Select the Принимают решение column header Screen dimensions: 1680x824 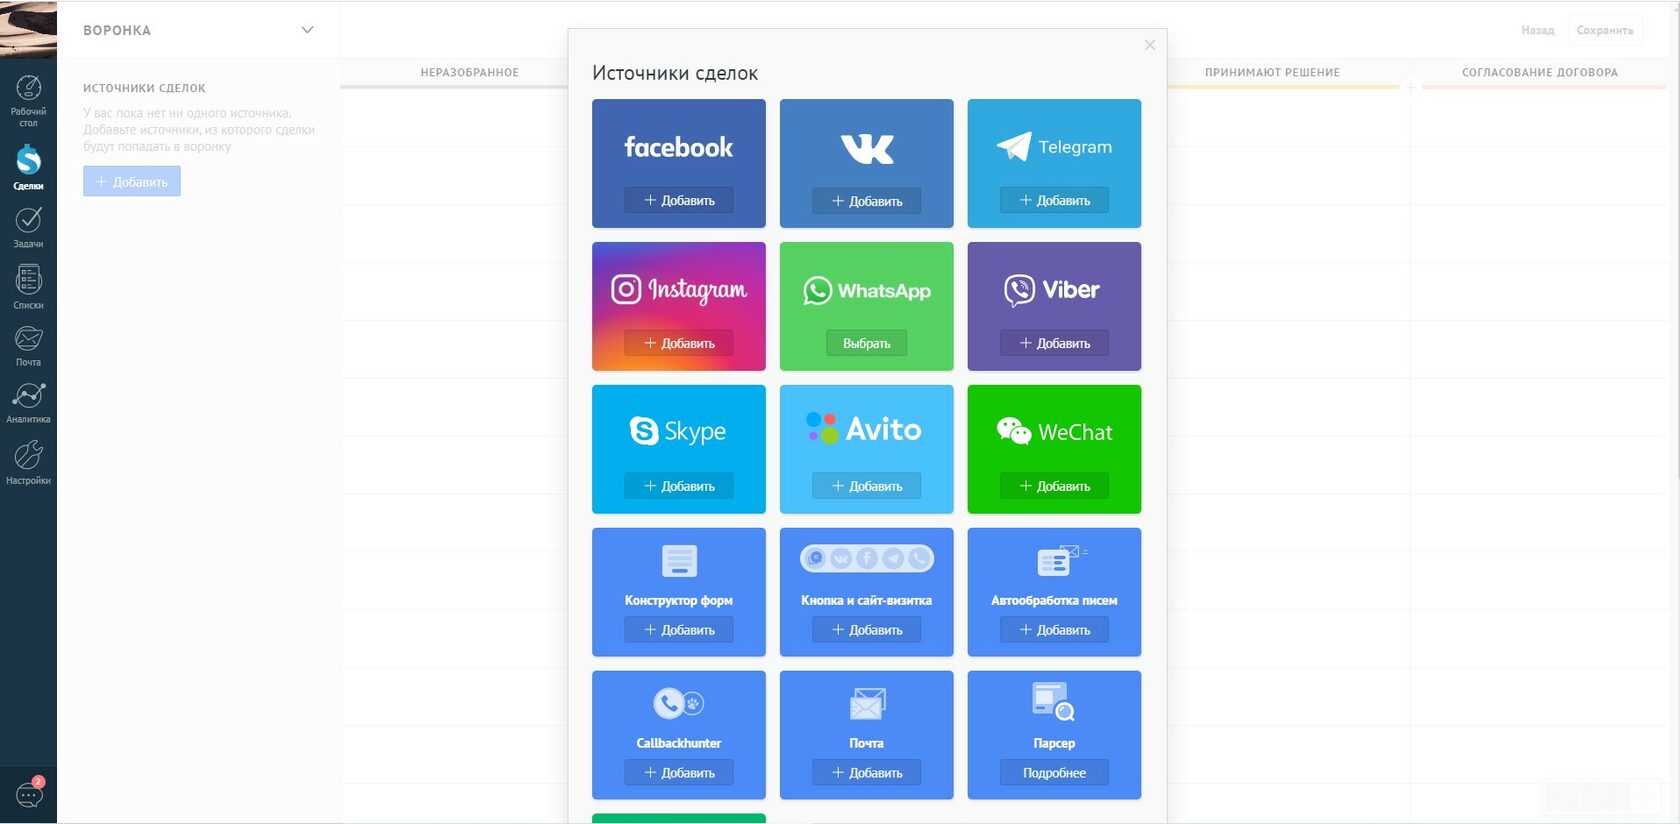pyautogui.click(x=1272, y=72)
